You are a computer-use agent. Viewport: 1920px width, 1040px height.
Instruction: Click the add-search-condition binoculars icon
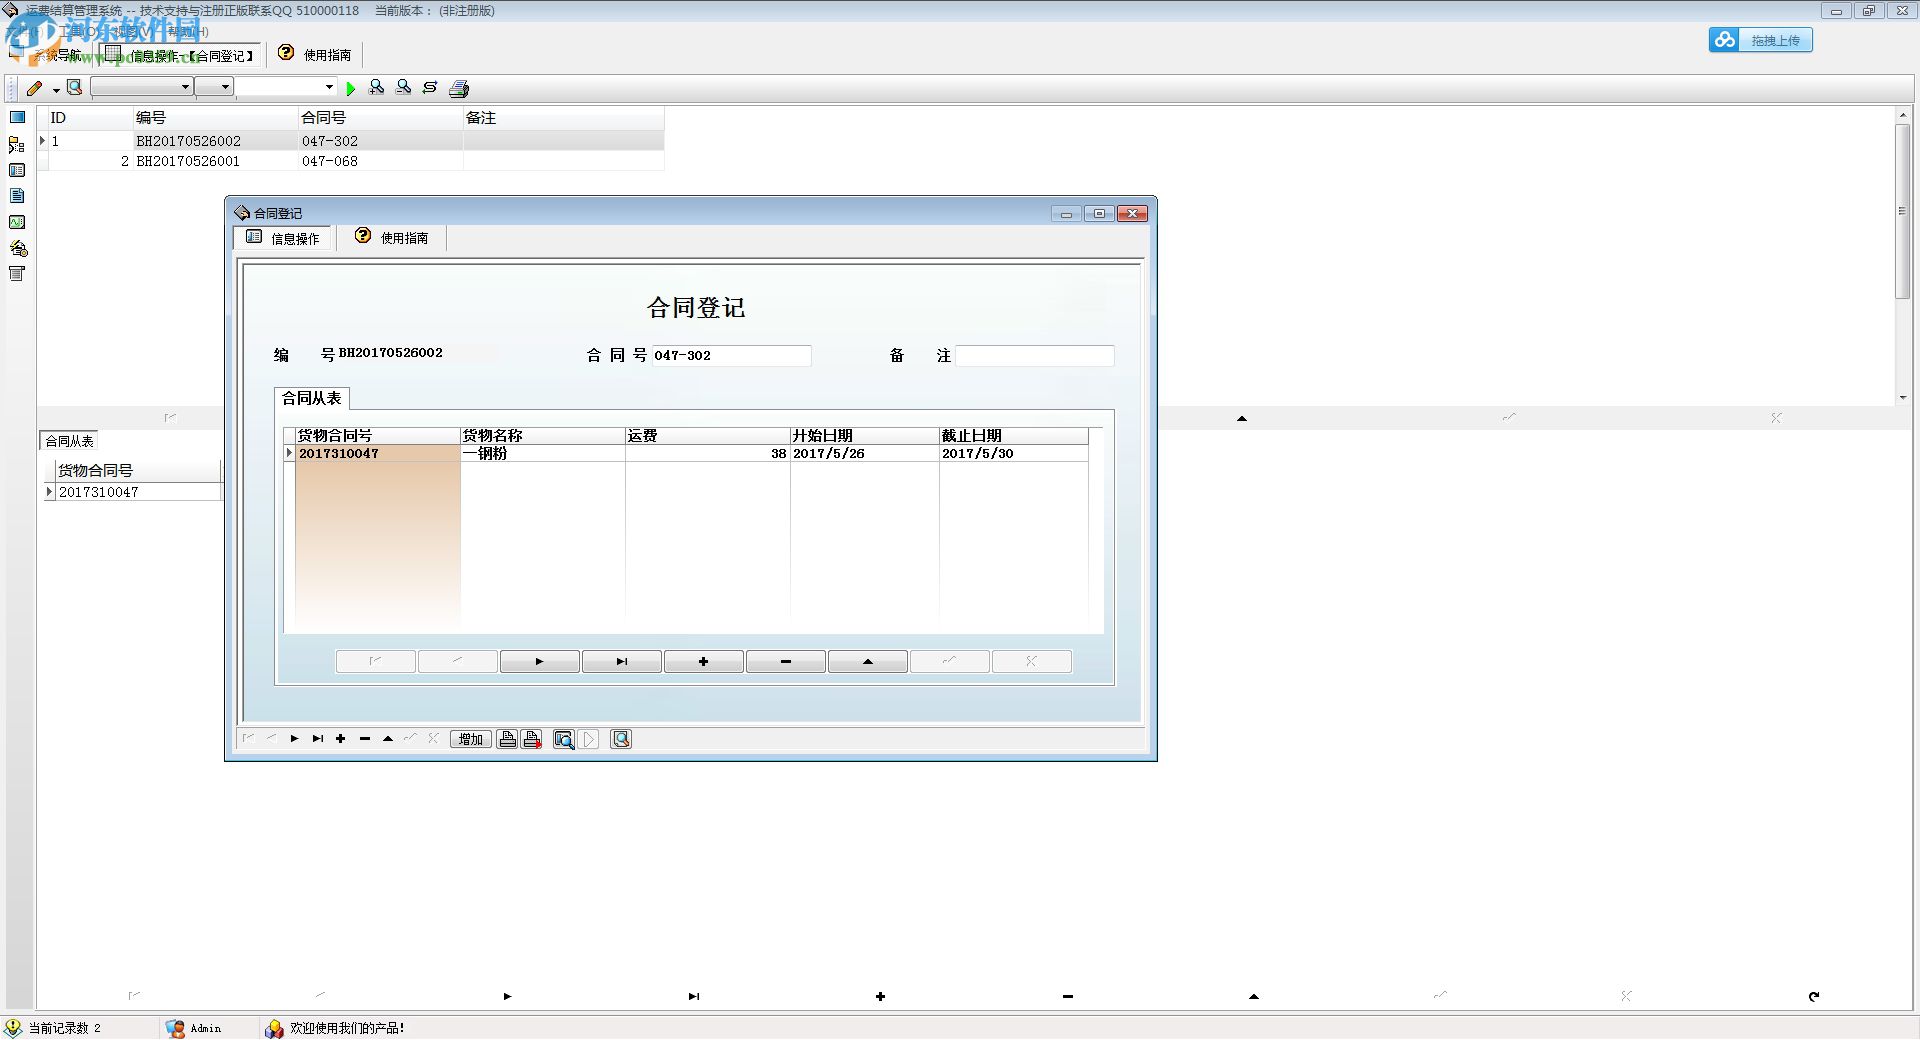[376, 88]
